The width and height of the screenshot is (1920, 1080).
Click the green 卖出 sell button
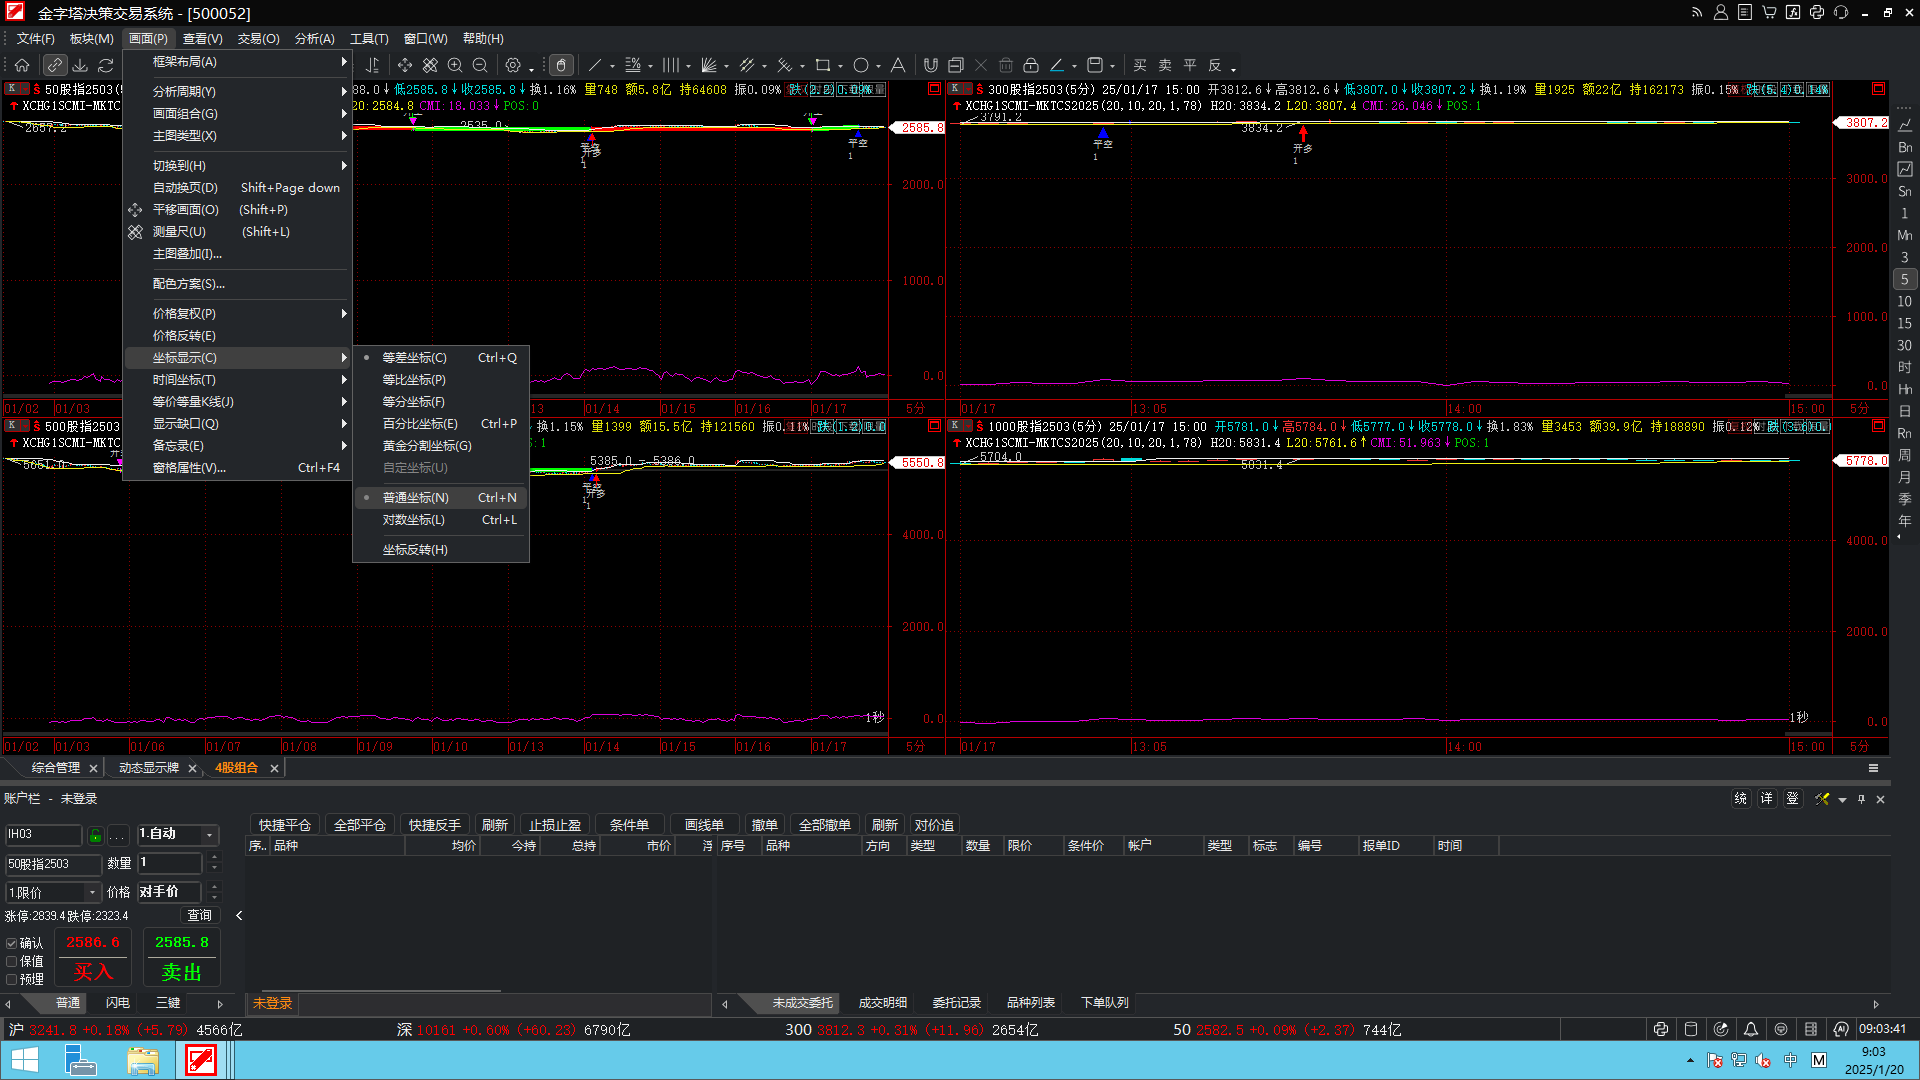coord(182,957)
